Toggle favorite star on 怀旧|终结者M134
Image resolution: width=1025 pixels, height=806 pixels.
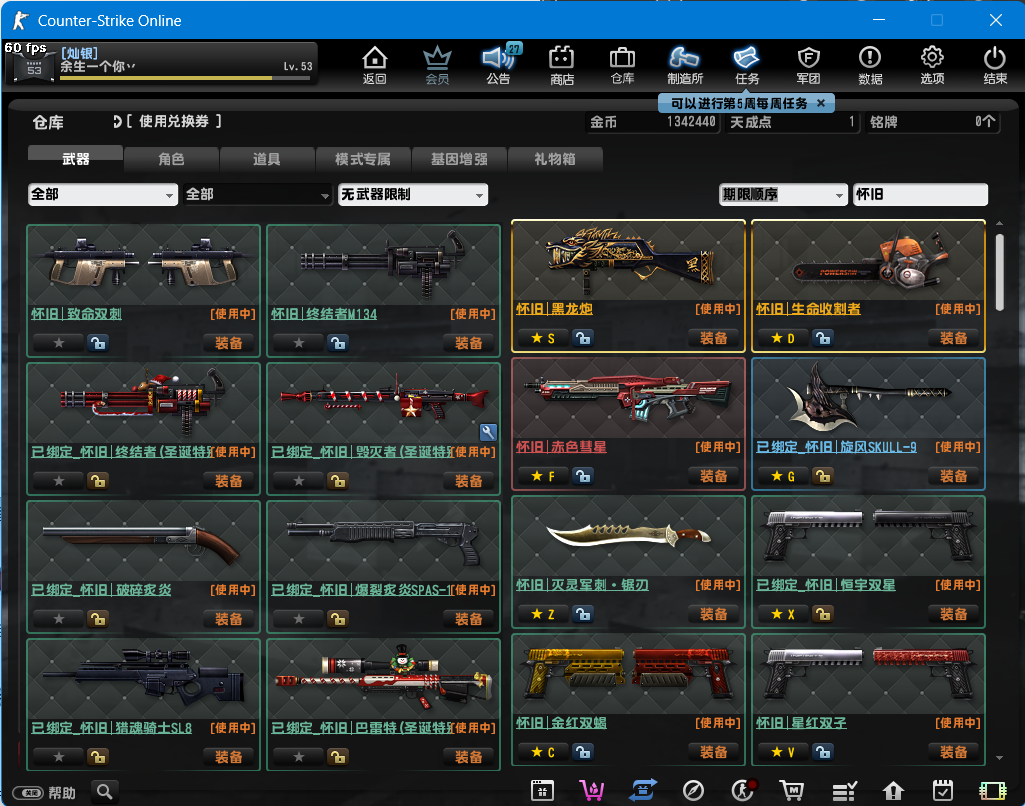[299, 343]
